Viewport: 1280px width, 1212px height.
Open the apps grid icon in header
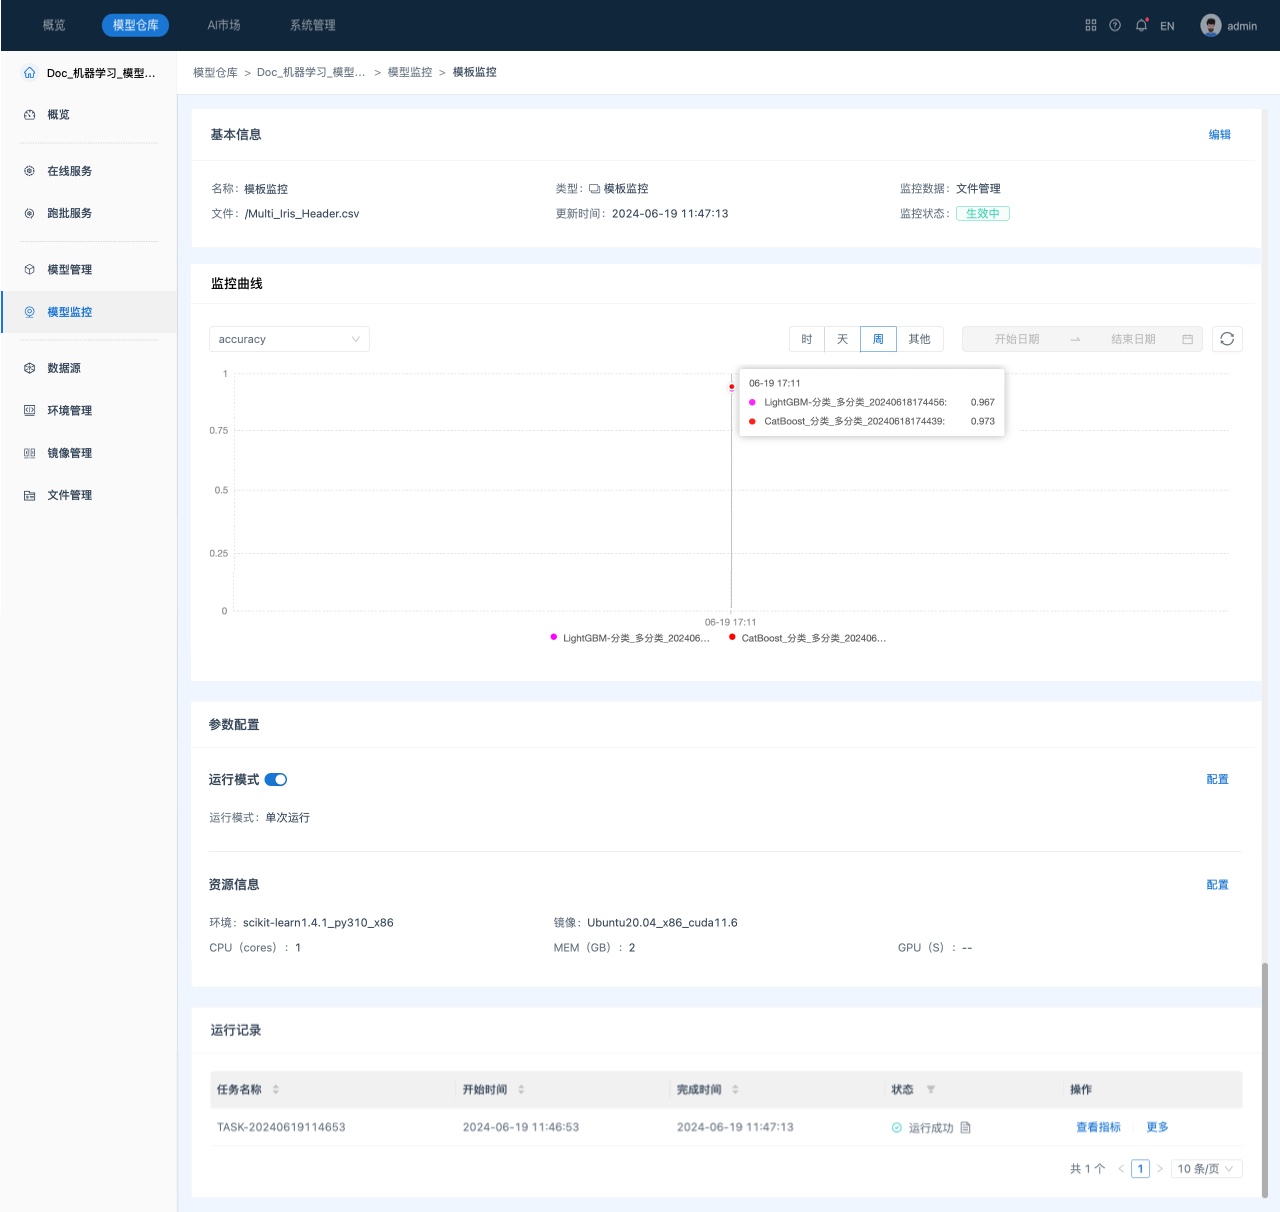pyautogui.click(x=1091, y=25)
